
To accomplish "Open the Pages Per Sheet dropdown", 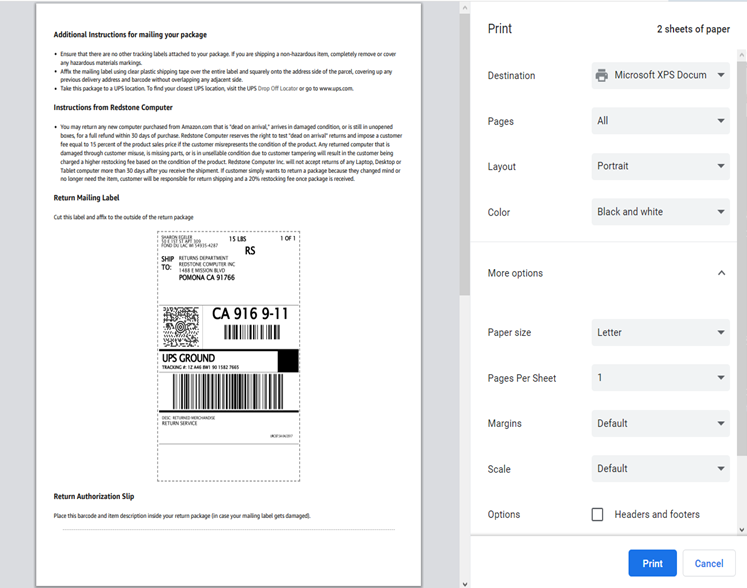I will [x=660, y=378].
